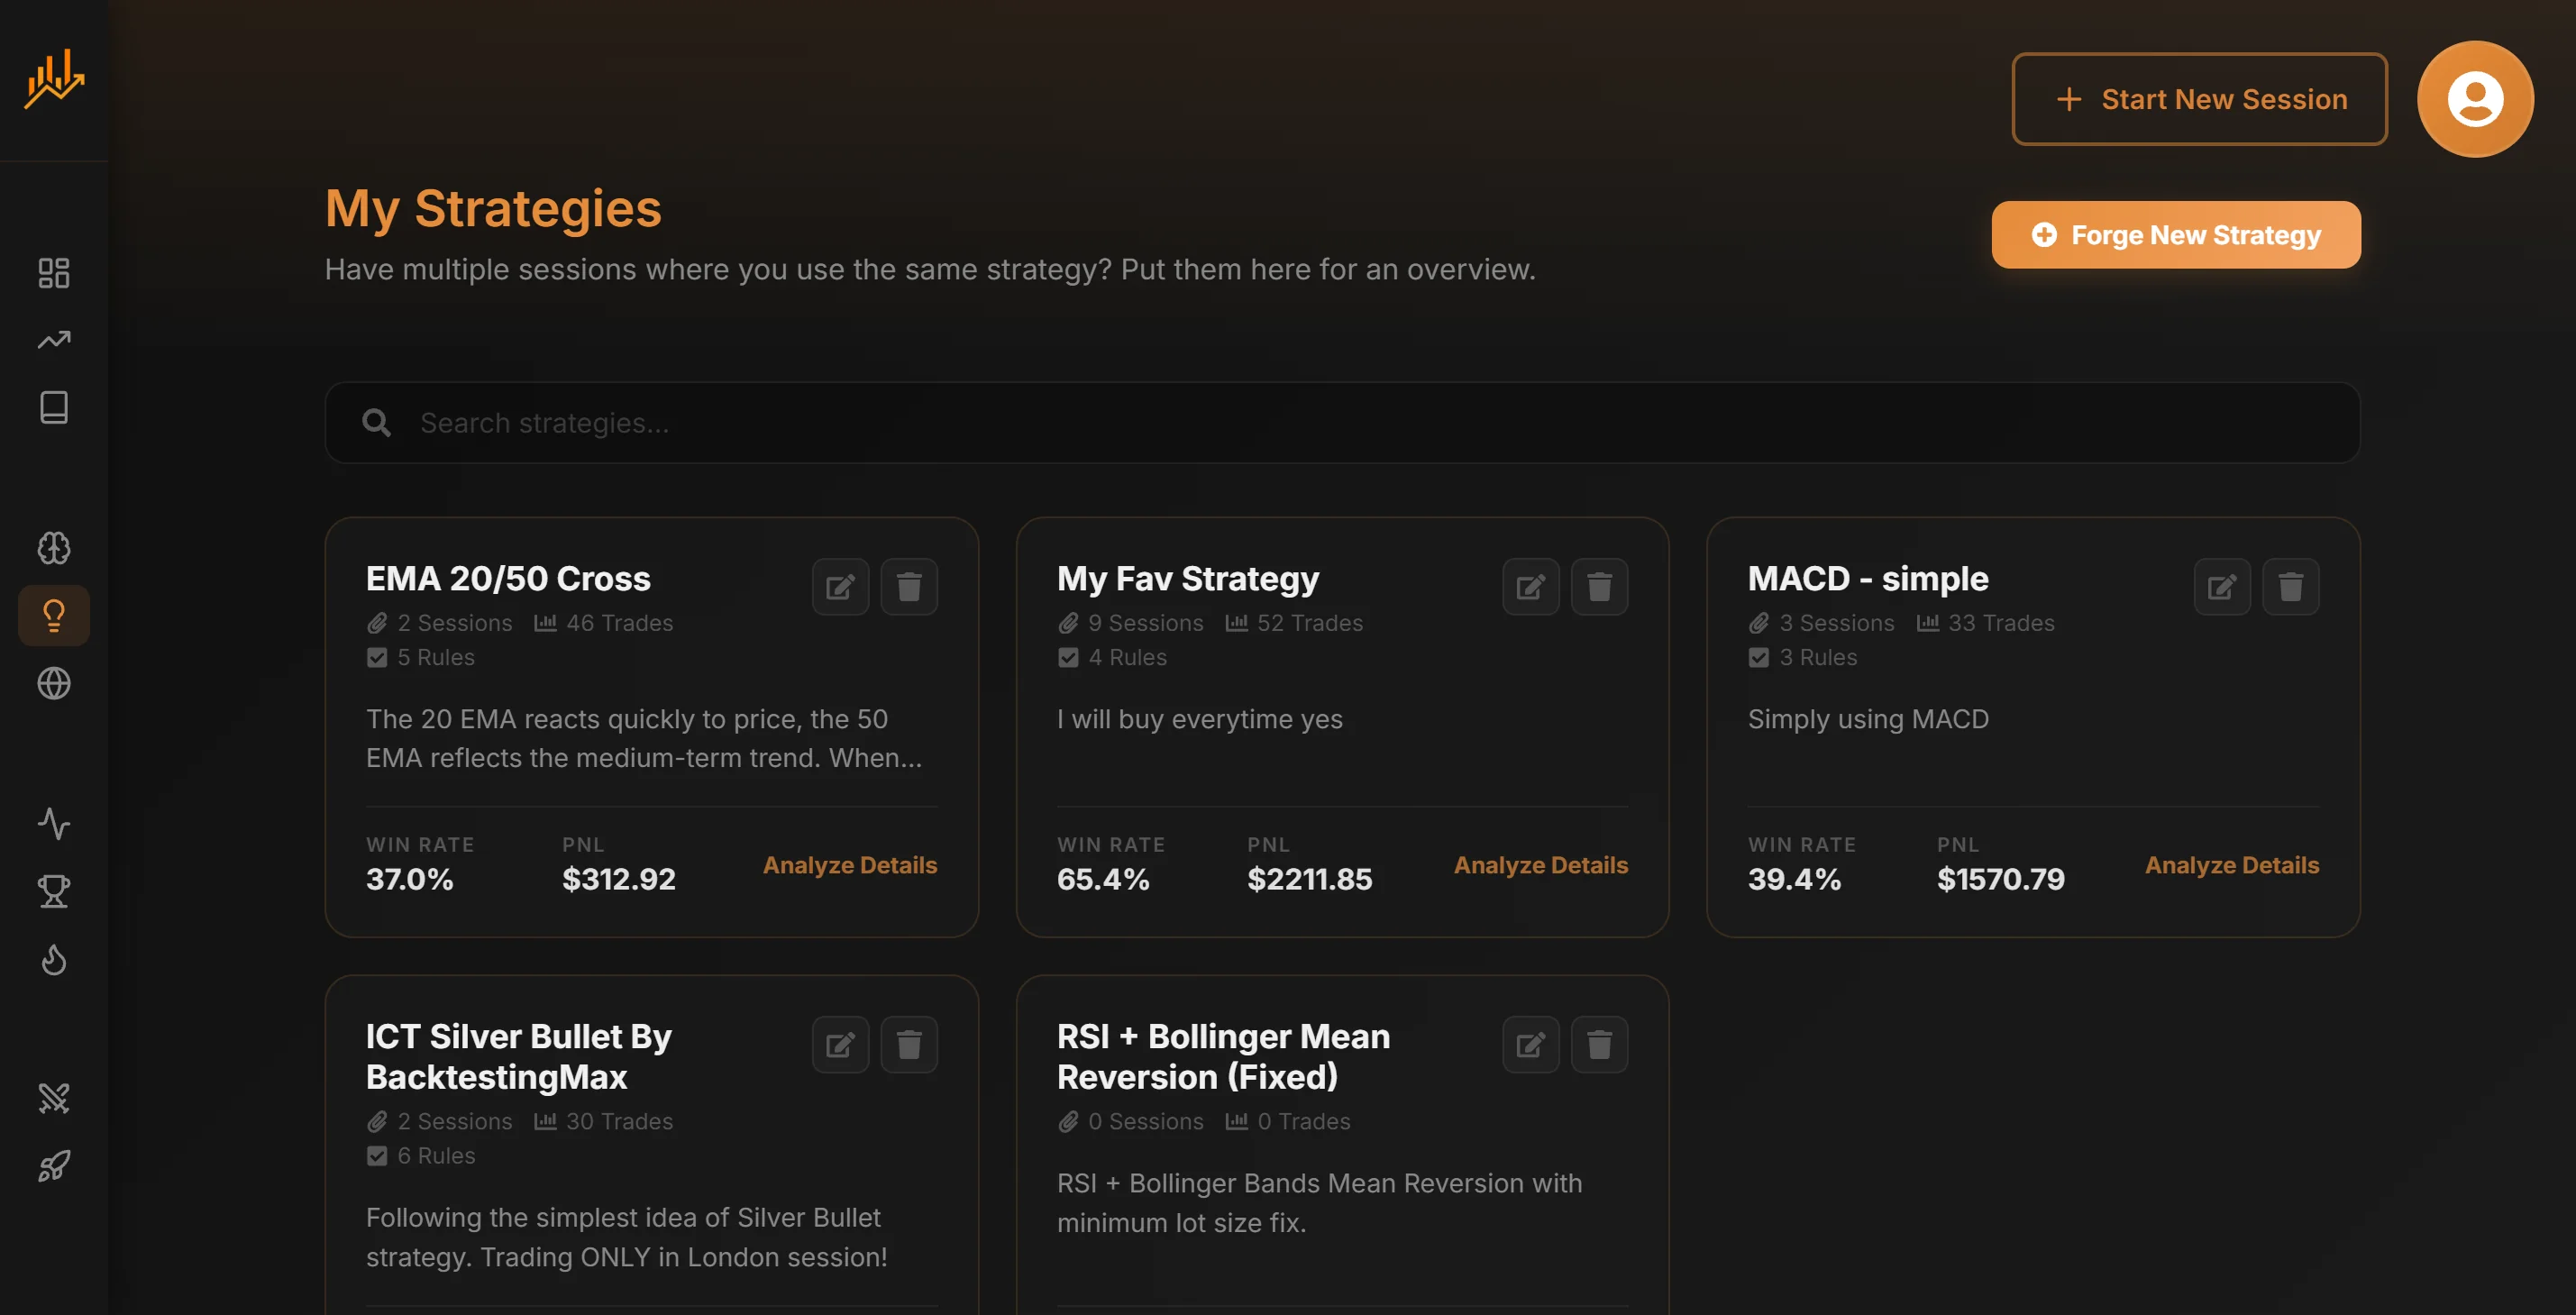Open the rocket sidebar icon
Viewport: 2576px width, 1315px height.
(54, 1166)
